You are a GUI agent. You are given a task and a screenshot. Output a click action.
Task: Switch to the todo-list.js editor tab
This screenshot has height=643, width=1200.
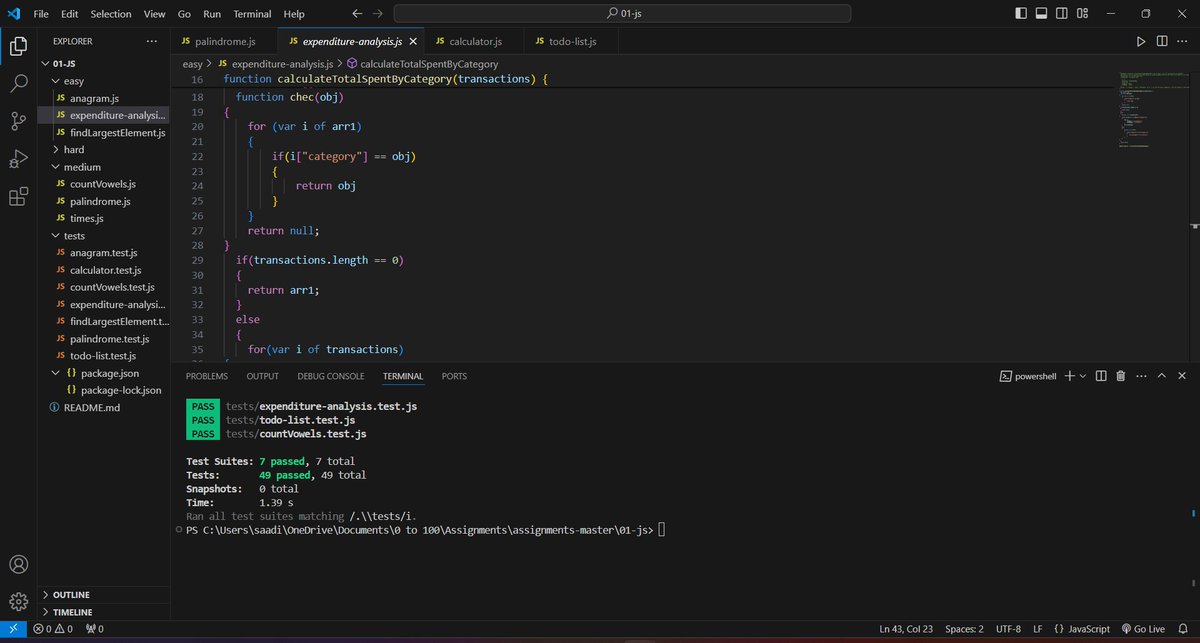[x=571, y=42]
